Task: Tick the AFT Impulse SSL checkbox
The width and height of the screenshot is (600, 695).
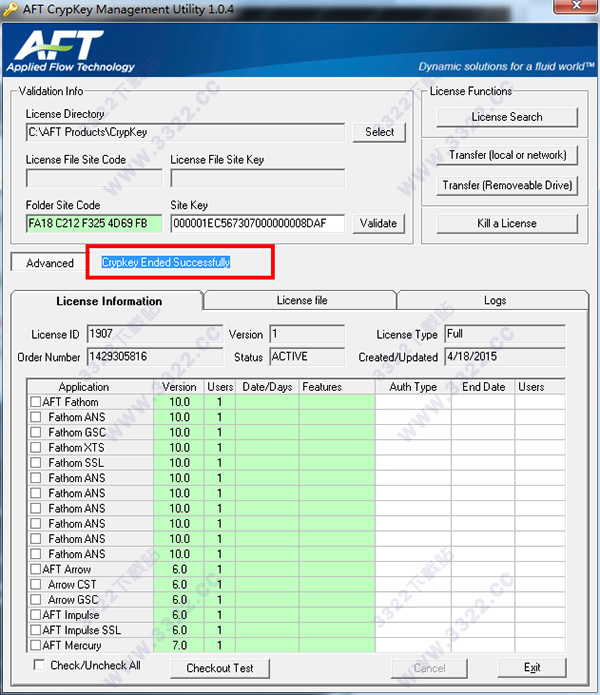Action: (x=35, y=630)
